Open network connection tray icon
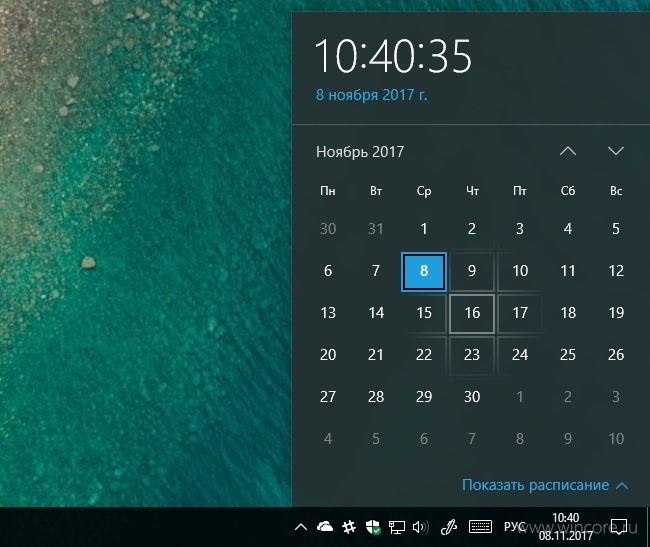The height and width of the screenshot is (547, 650). pos(397,527)
